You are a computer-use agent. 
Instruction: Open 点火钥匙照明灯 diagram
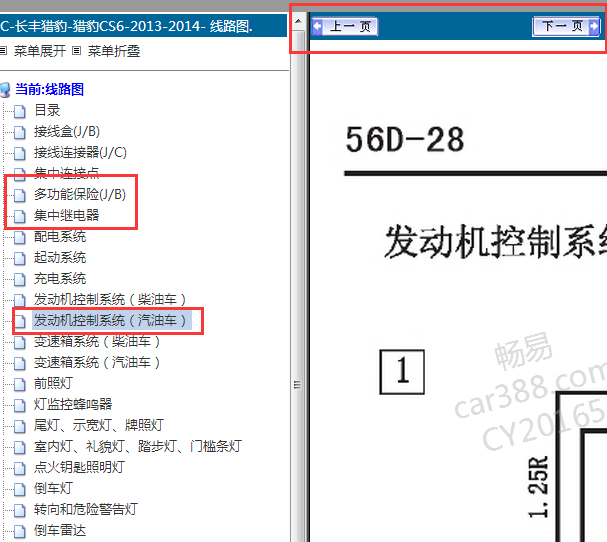click(x=80, y=467)
